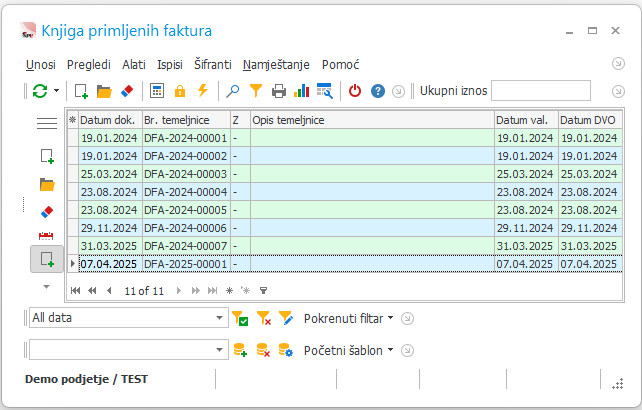This screenshot has width=642, height=410.
Task: Click the sidebar eraser icon
Action: [x=47, y=212]
